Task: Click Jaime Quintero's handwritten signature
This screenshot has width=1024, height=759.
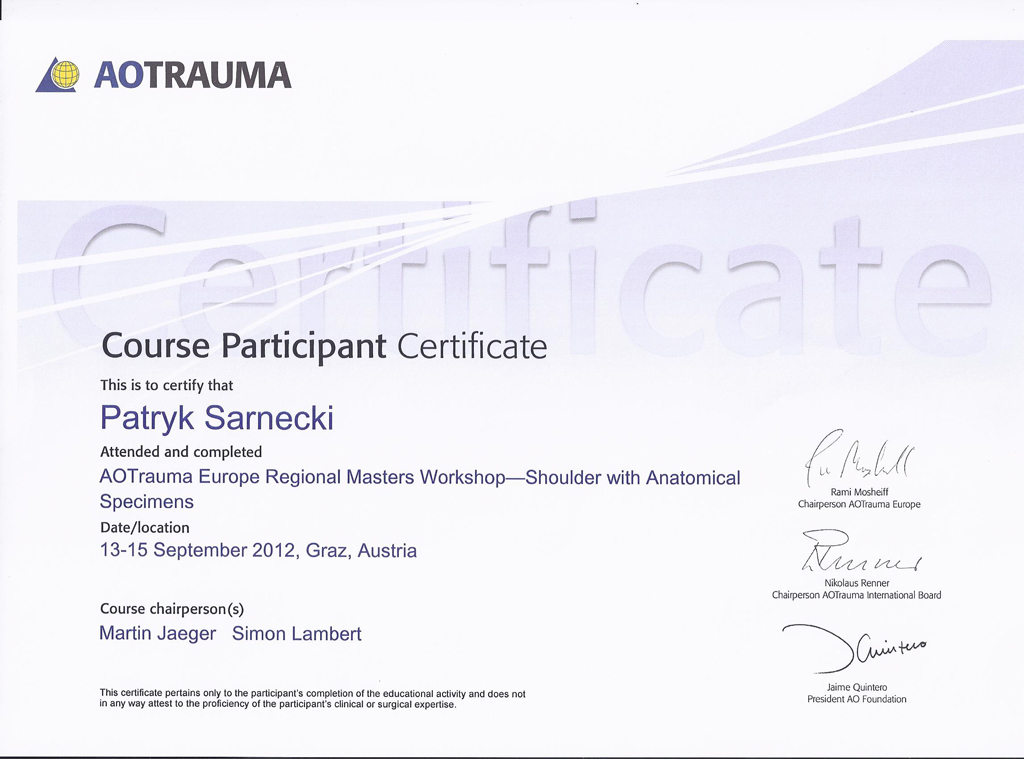Action: coord(854,648)
